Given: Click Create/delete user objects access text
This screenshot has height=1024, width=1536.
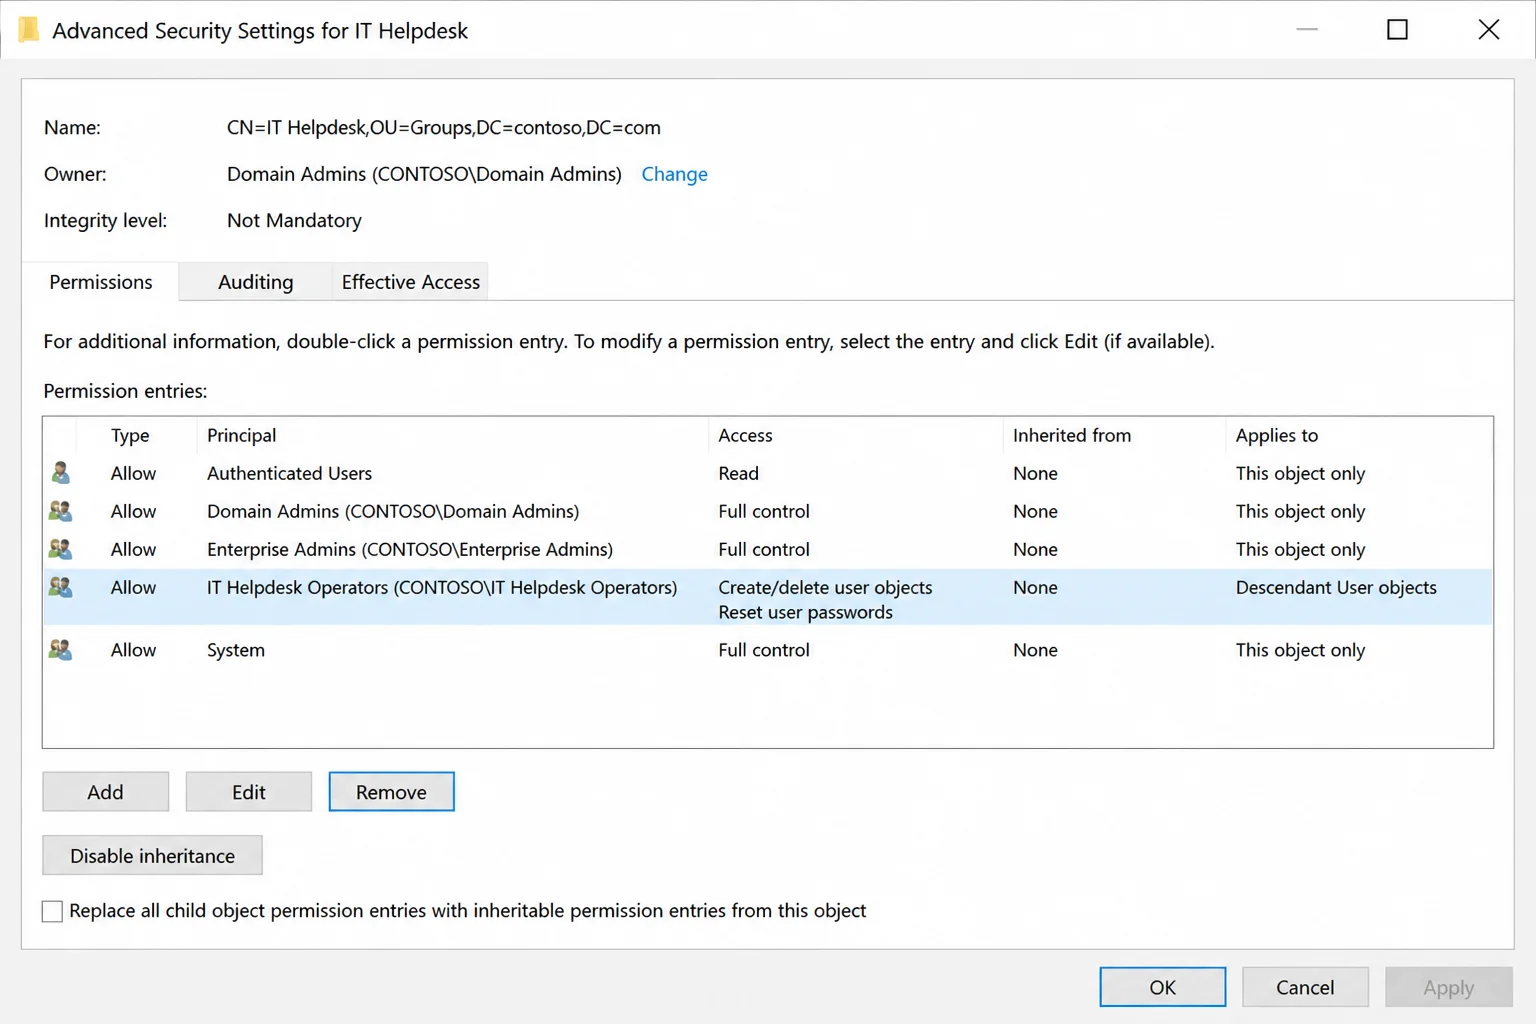Looking at the screenshot, I should 825,587.
